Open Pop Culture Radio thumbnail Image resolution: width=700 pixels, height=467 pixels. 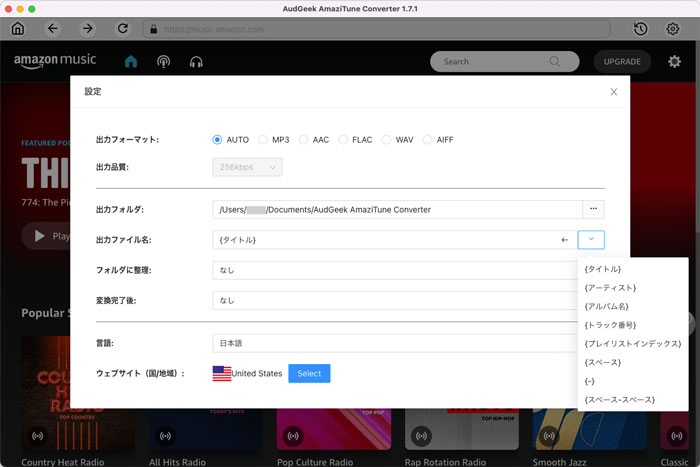(x=334, y=429)
